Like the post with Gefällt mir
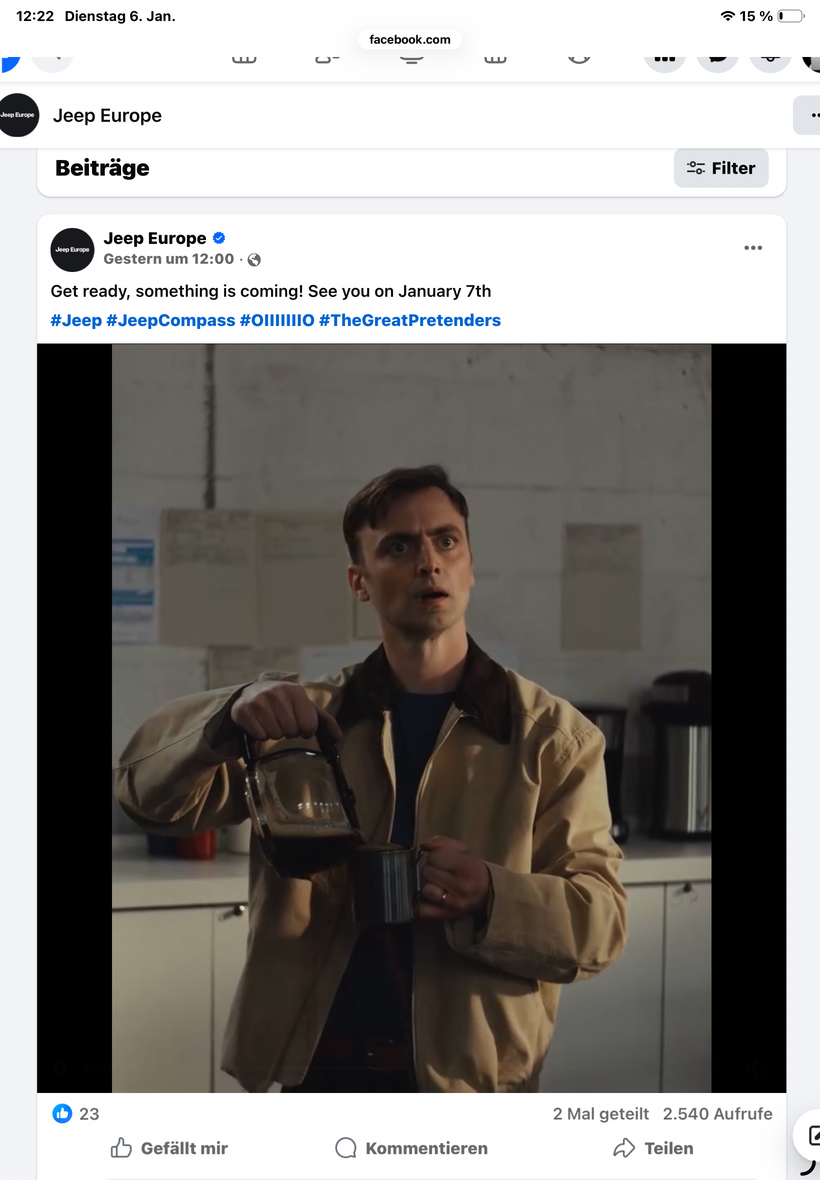Image resolution: width=820 pixels, height=1180 pixels. pos(169,1148)
